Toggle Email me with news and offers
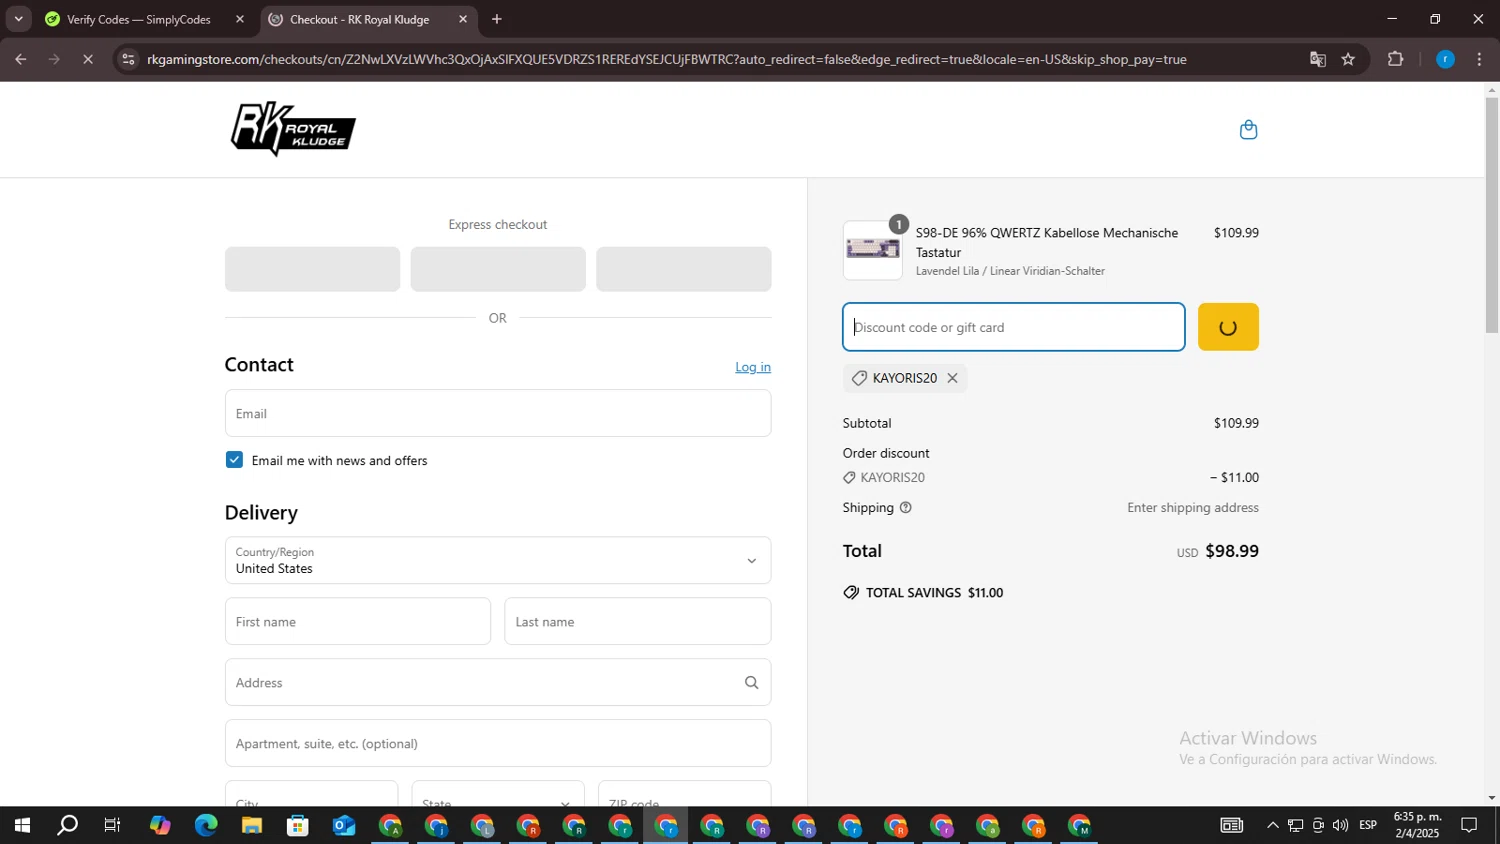The image size is (1500, 844). click(x=234, y=460)
